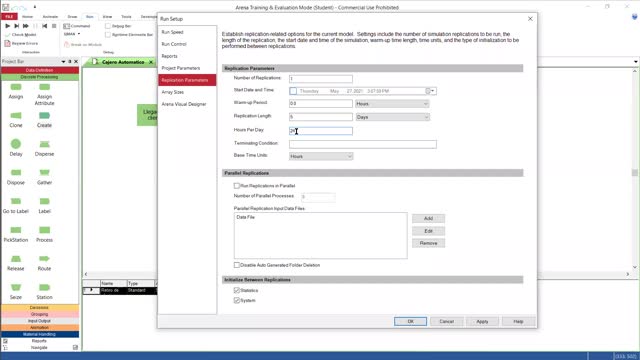Start the simulation with the Go play icon

click(7, 26)
